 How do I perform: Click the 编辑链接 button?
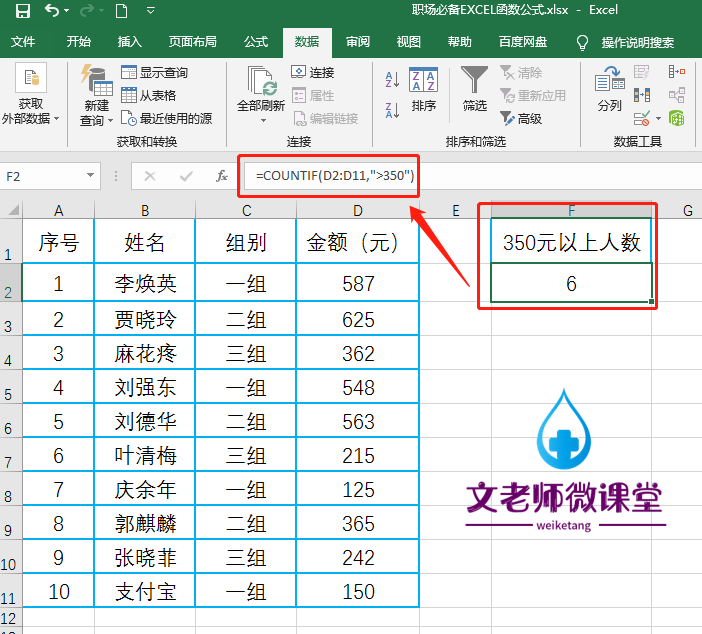coord(325,119)
